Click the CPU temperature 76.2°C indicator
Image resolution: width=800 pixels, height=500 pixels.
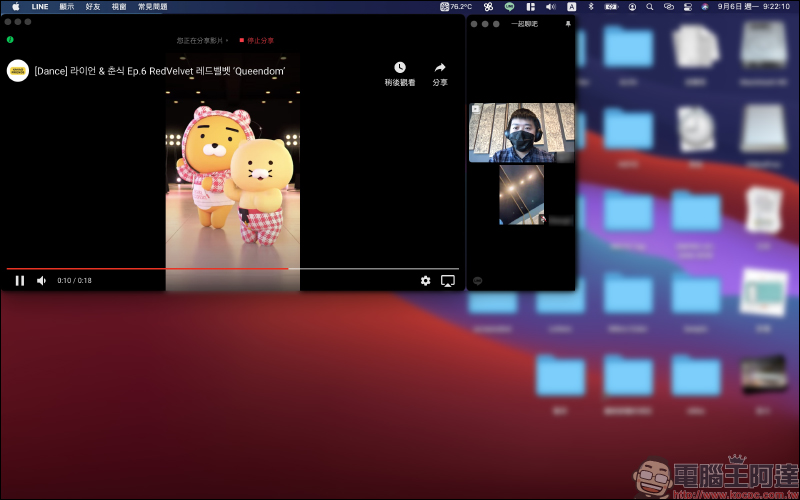pyautogui.click(x=456, y=7)
